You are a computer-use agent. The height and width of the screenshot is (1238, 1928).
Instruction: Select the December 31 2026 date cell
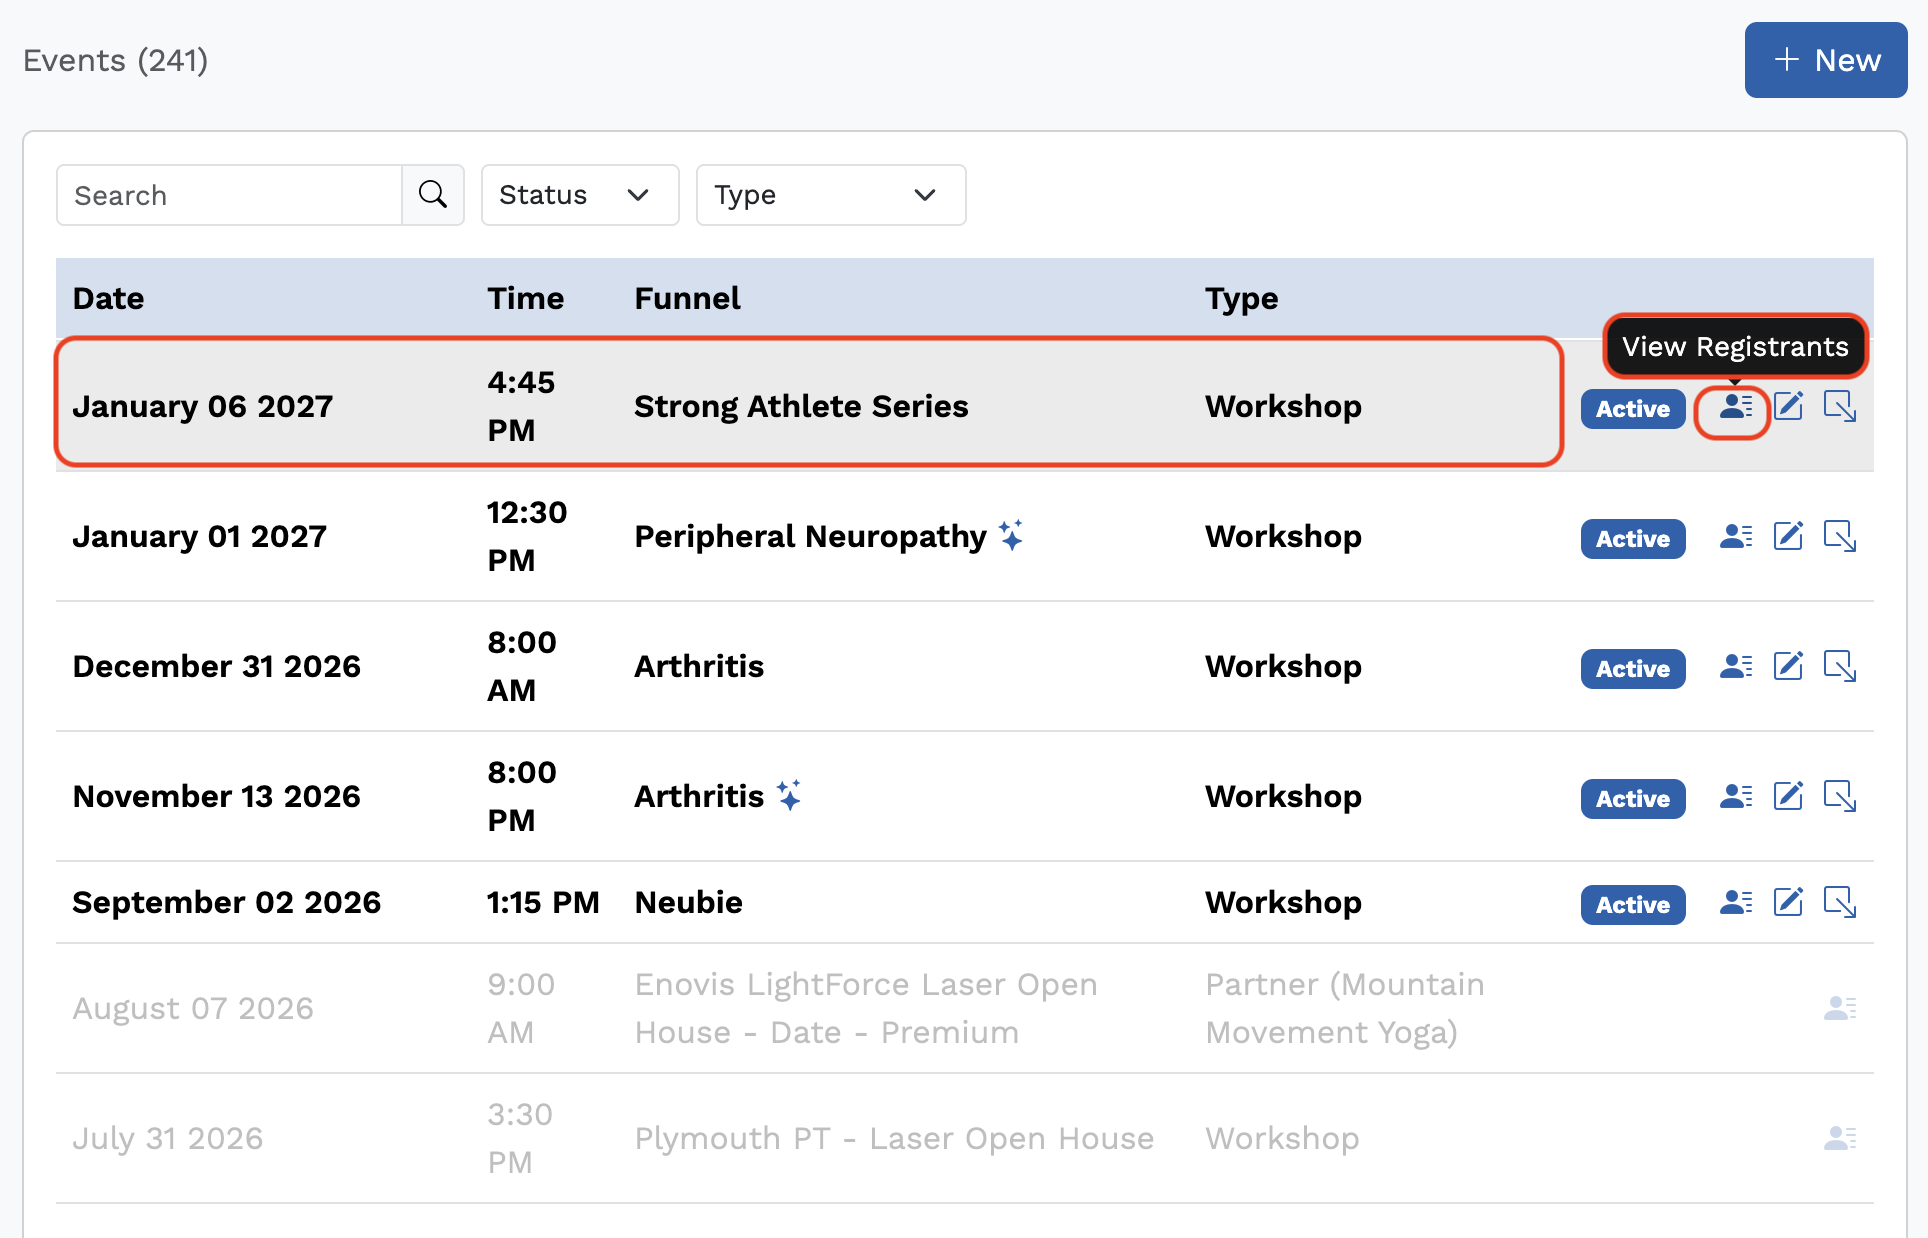tap(217, 666)
